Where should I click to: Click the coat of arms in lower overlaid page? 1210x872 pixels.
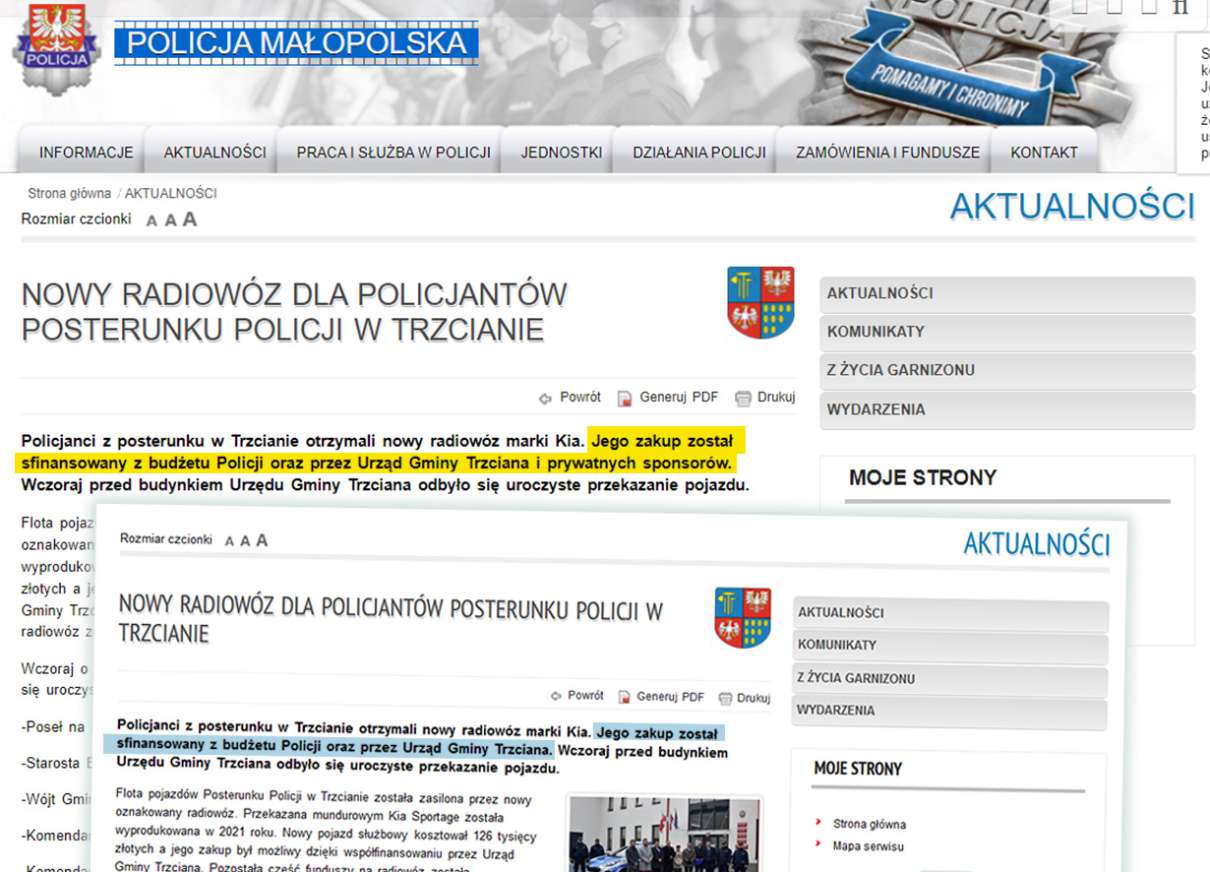(743, 617)
